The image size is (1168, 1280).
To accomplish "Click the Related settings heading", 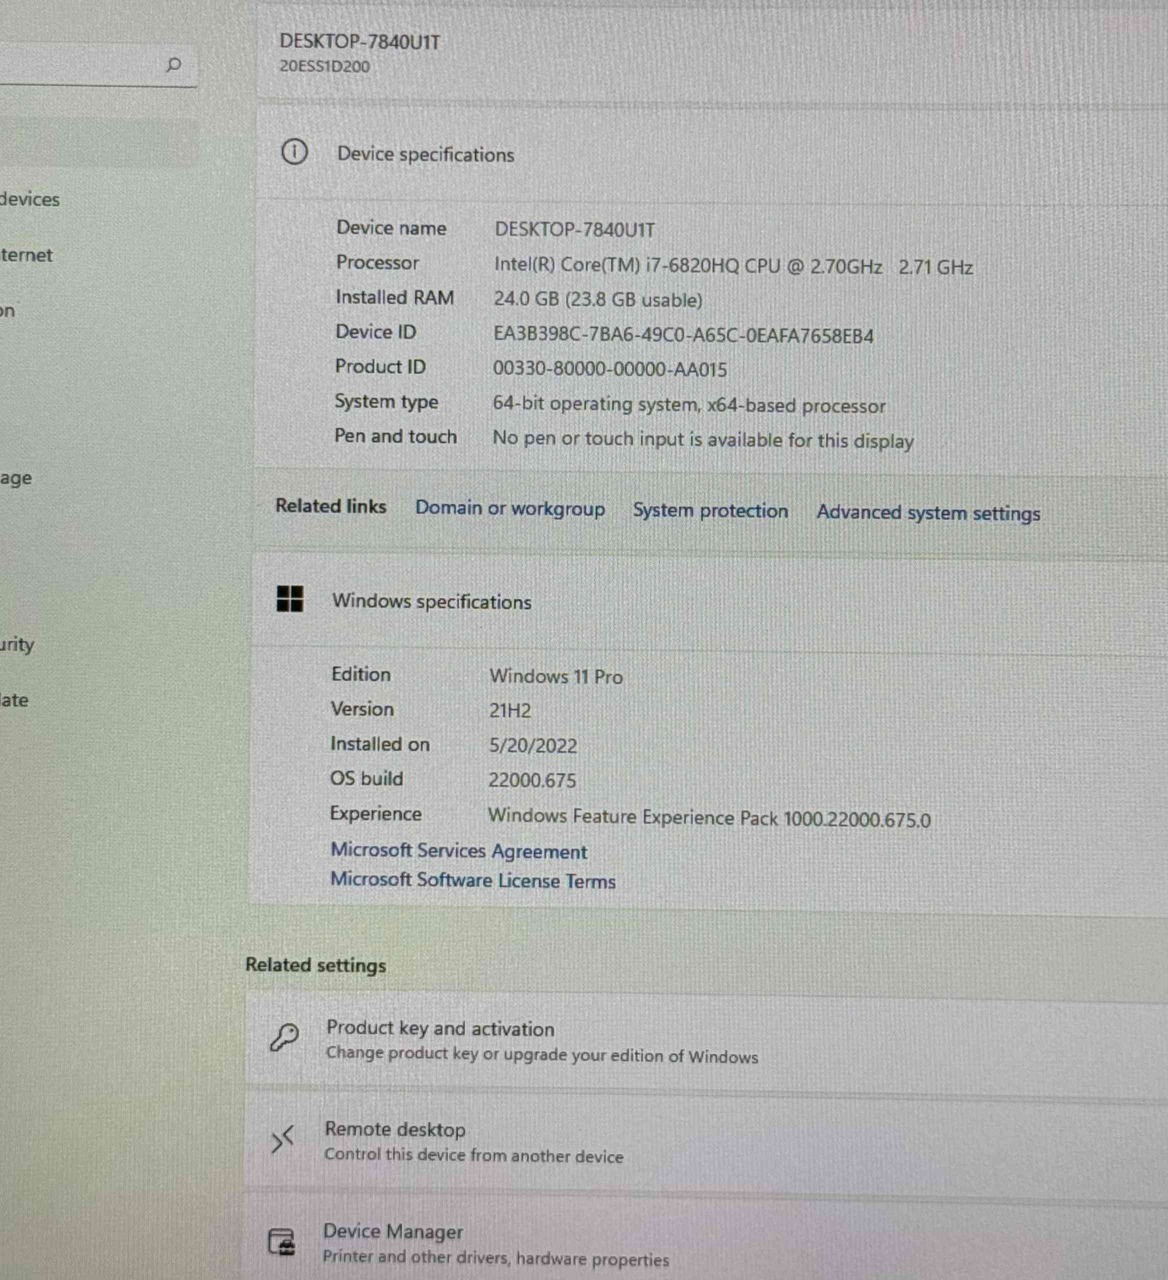I will coord(316,965).
